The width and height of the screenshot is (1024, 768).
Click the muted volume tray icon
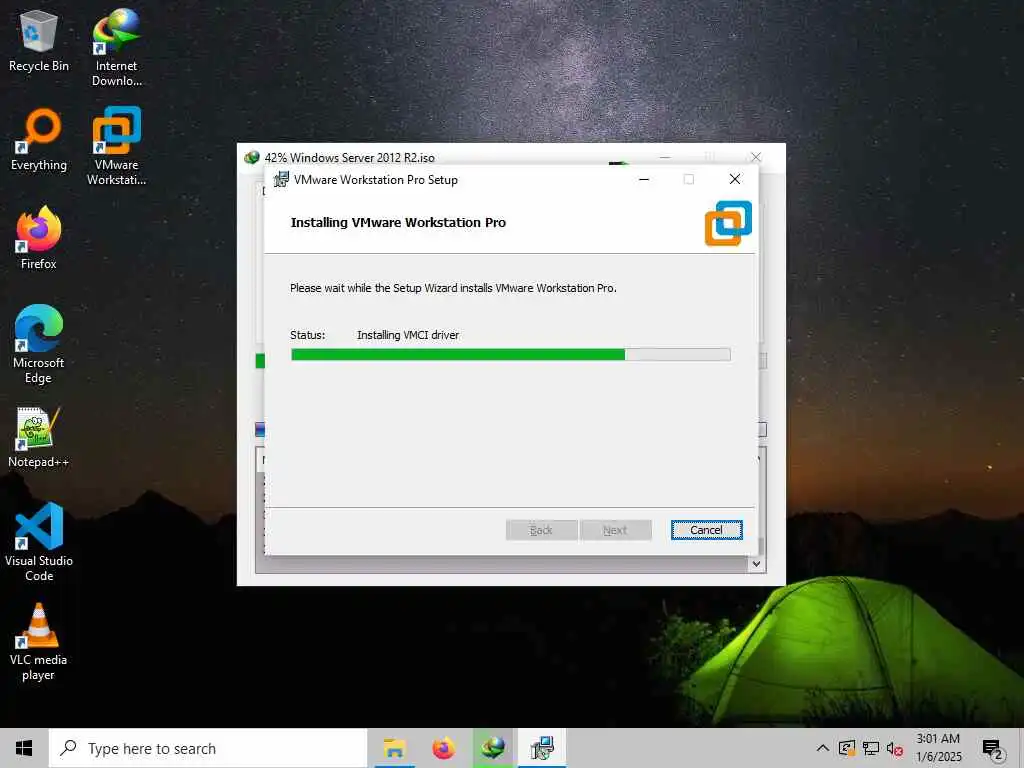click(894, 749)
